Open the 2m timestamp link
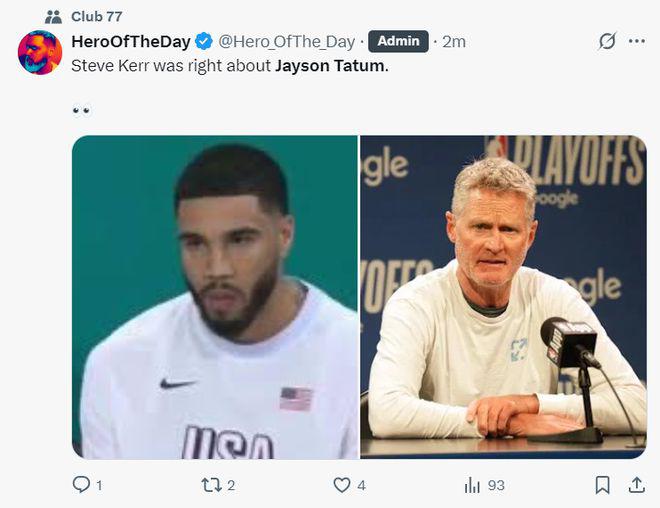This screenshot has width=660, height=508. point(454,42)
